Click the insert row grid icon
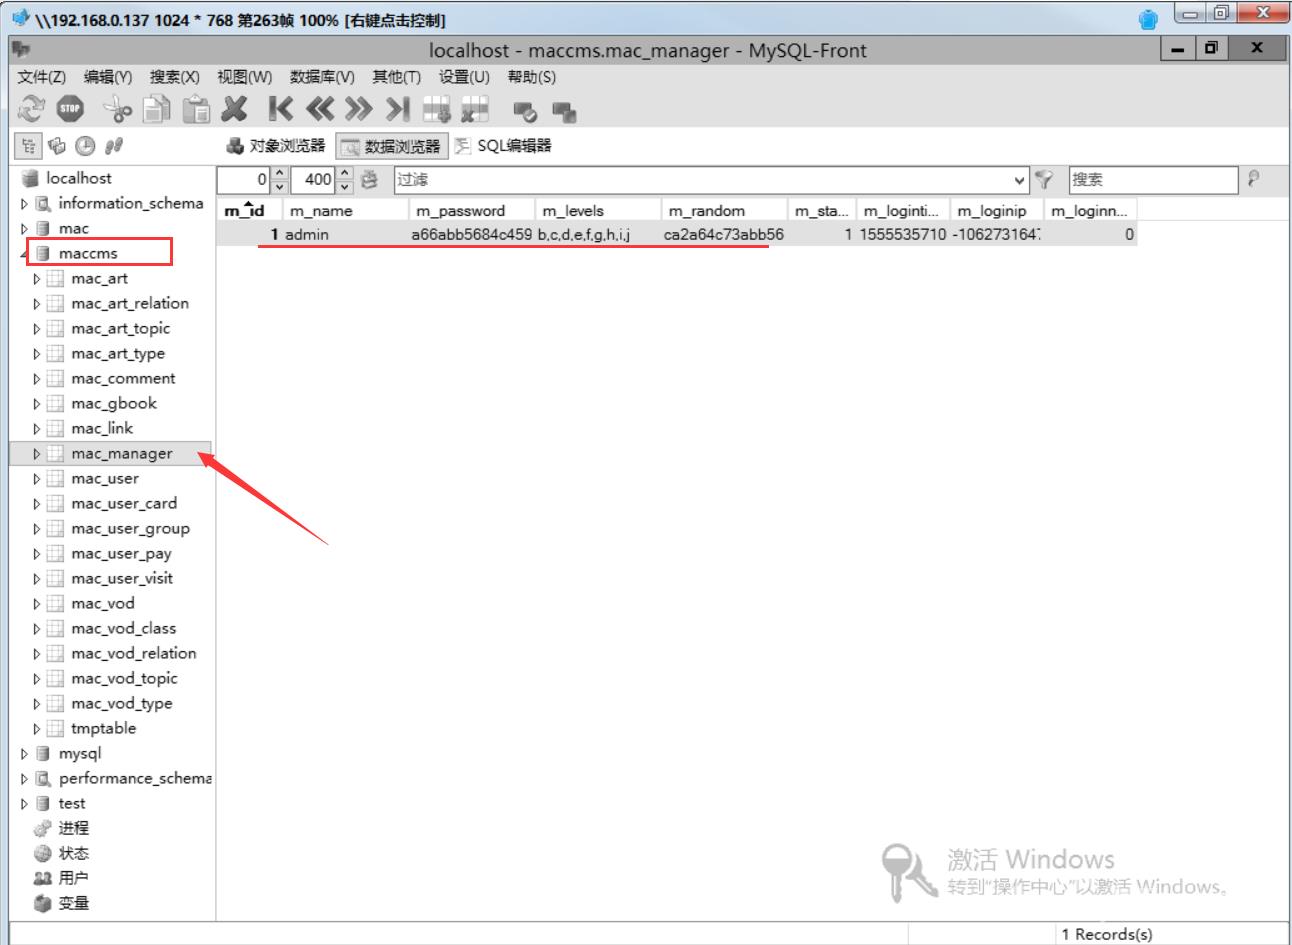 click(437, 109)
